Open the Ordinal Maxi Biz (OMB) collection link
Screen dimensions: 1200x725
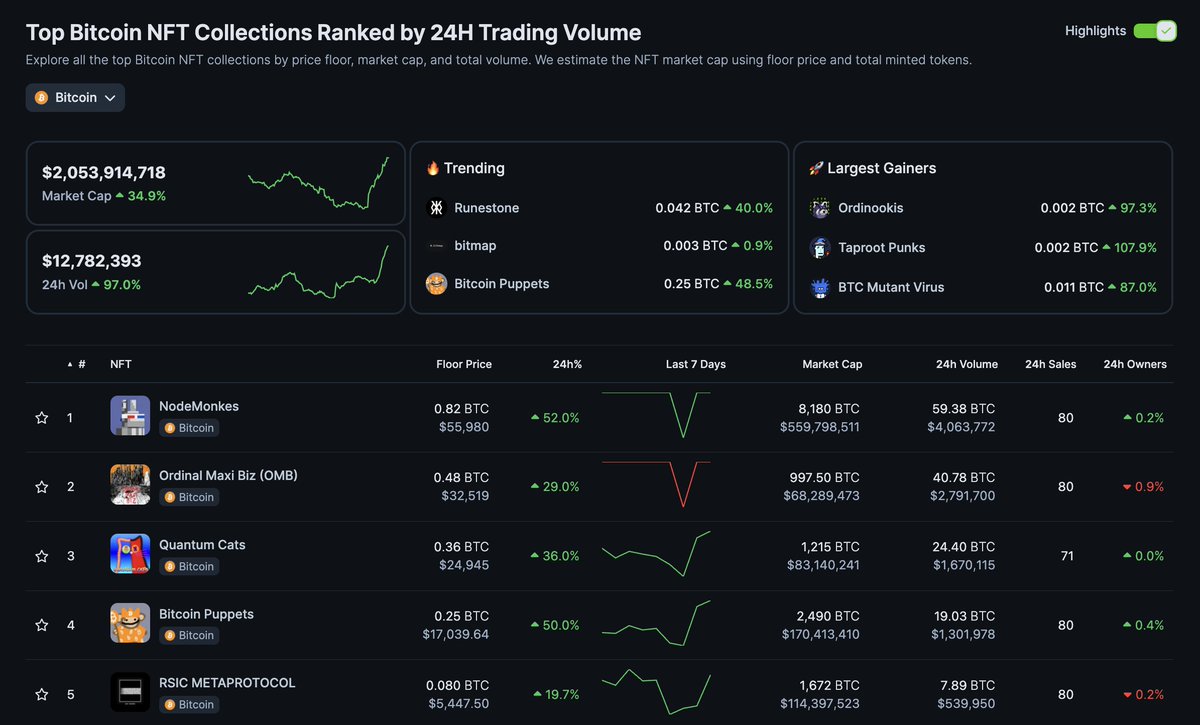[228, 475]
